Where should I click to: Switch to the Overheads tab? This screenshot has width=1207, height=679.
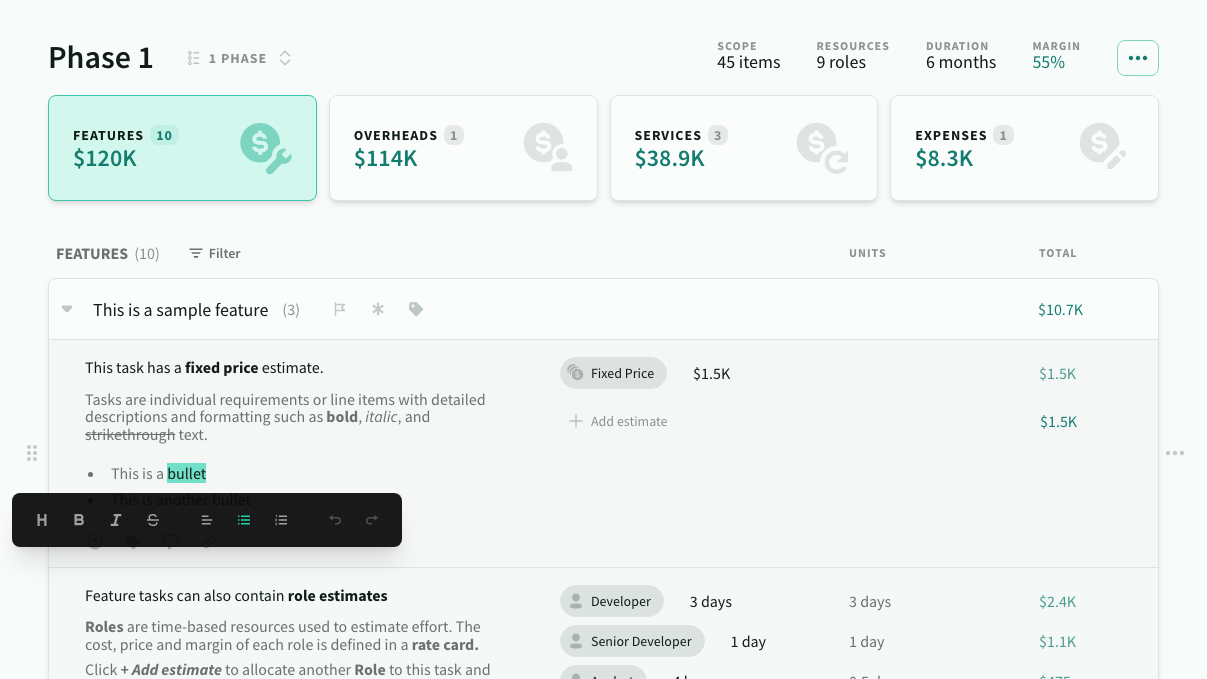pos(463,148)
